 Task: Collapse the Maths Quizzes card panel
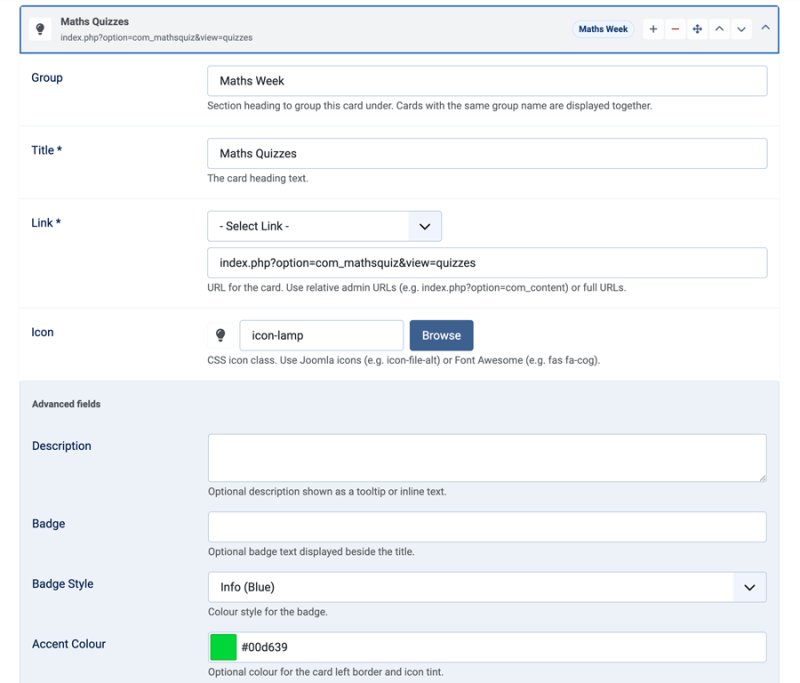click(x=765, y=28)
